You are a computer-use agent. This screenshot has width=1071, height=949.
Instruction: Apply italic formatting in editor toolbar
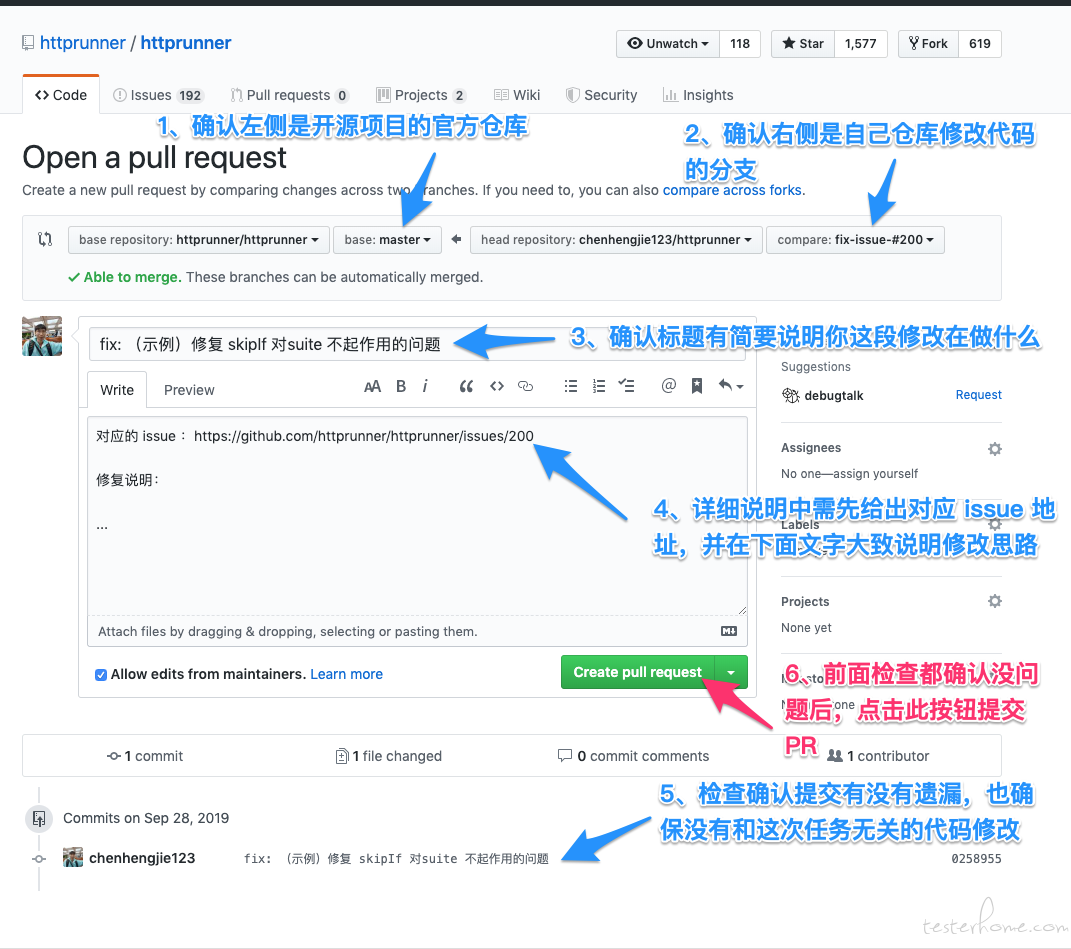pos(425,387)
